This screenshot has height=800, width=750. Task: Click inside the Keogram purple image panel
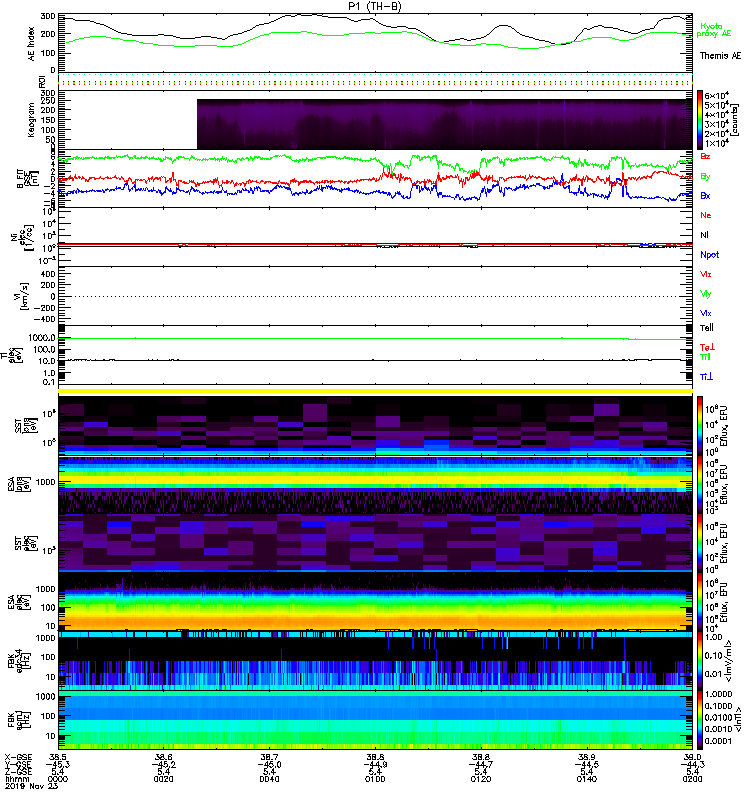tap(444, 125)
